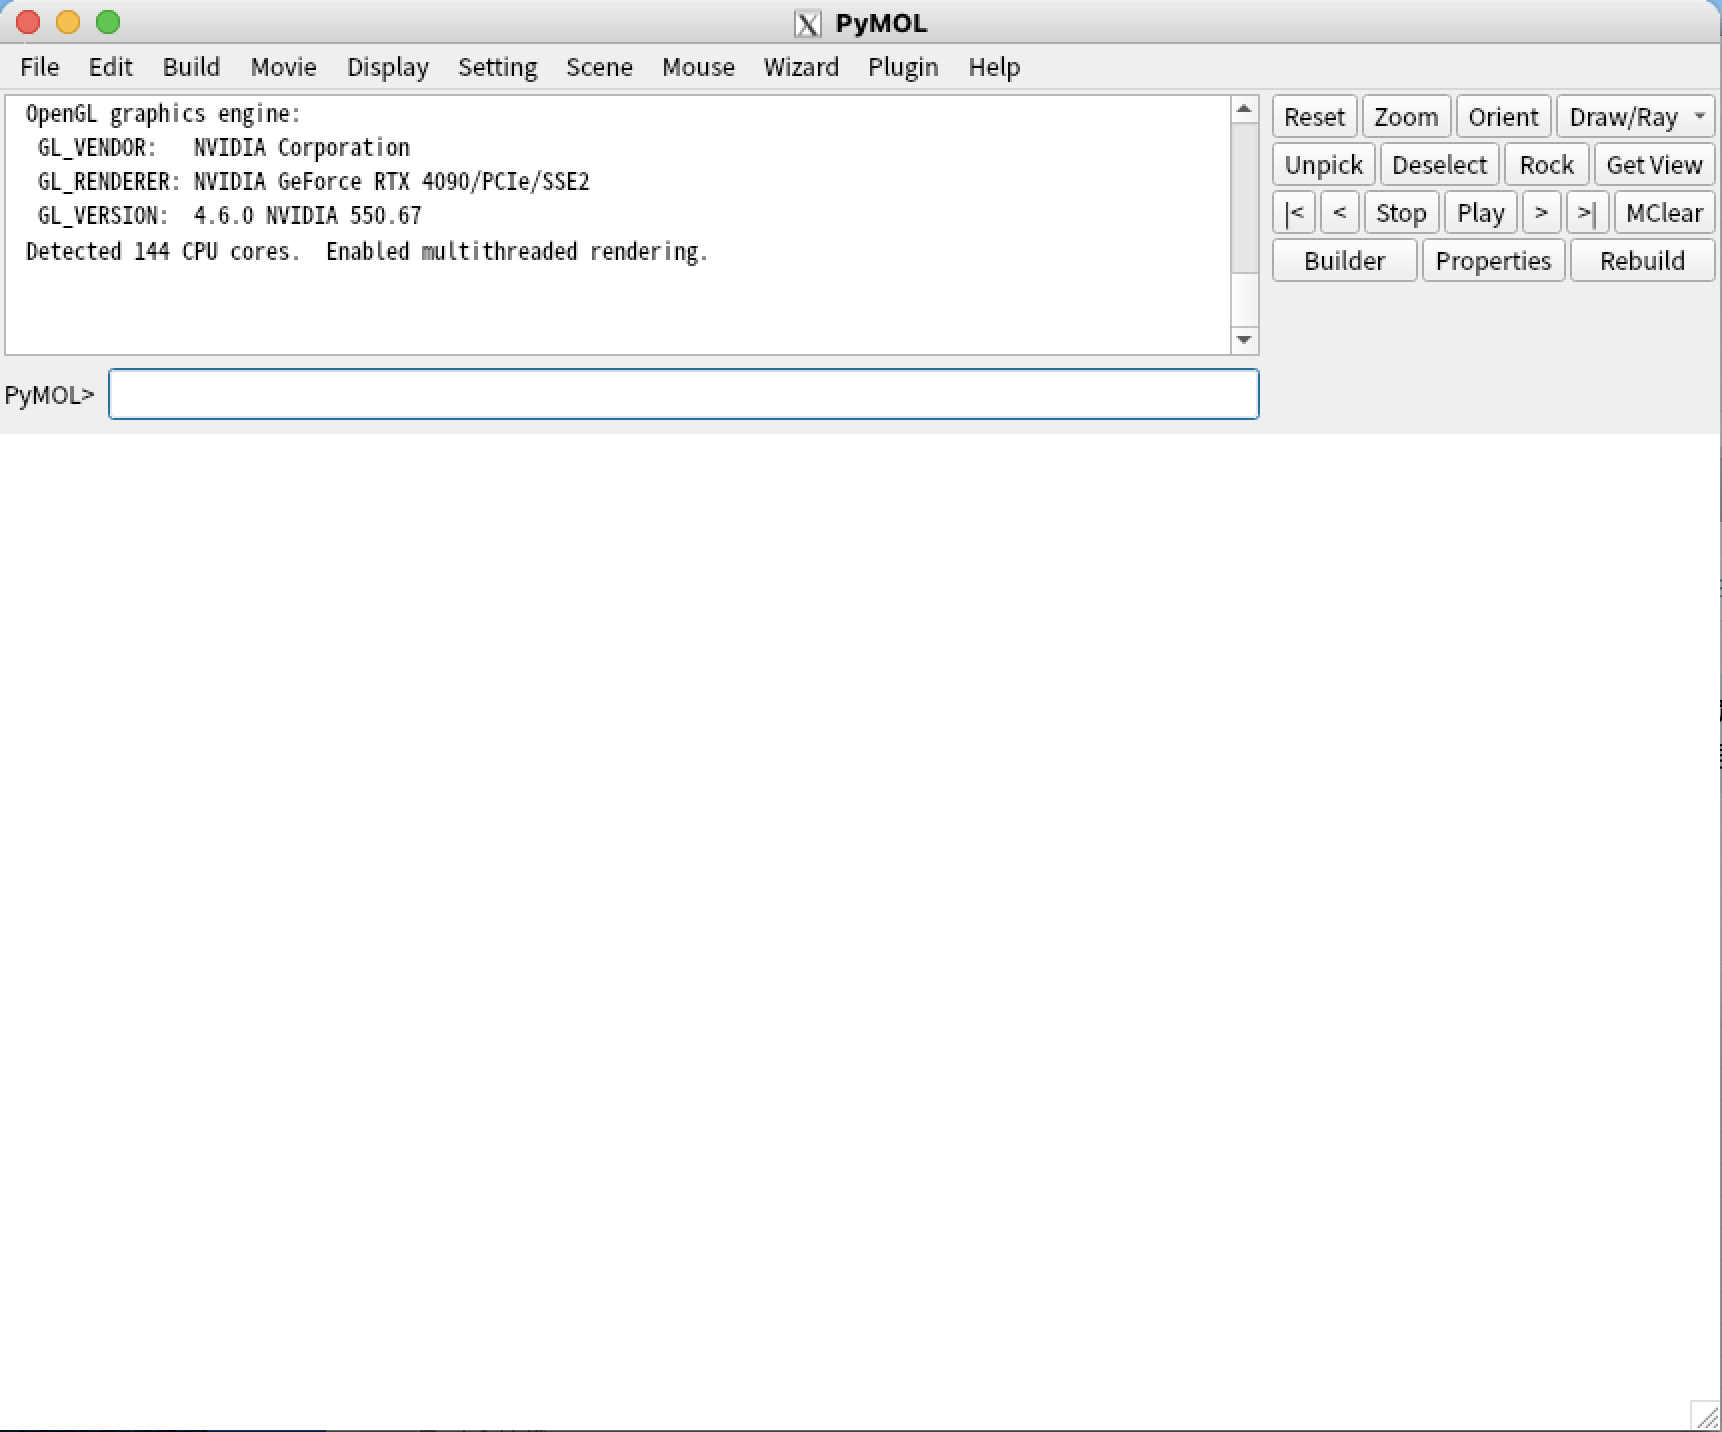The width and height of the screenshot is (1722, 1432).
Task: Focus the PyMOL command input field
Action: tap(683, 394)
